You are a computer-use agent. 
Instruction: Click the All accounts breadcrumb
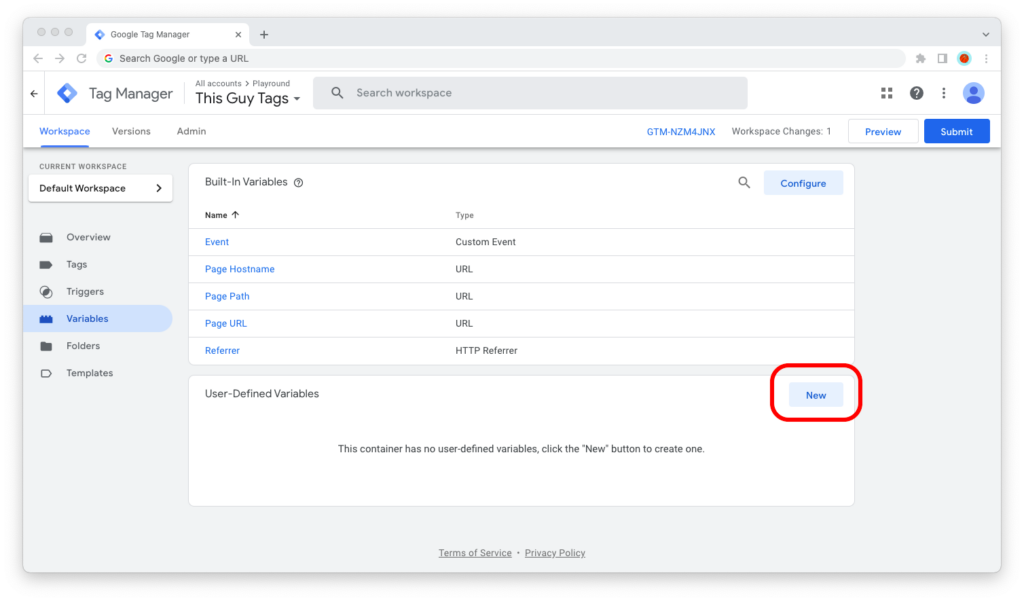pyautogui.click(x=218, y=84)
